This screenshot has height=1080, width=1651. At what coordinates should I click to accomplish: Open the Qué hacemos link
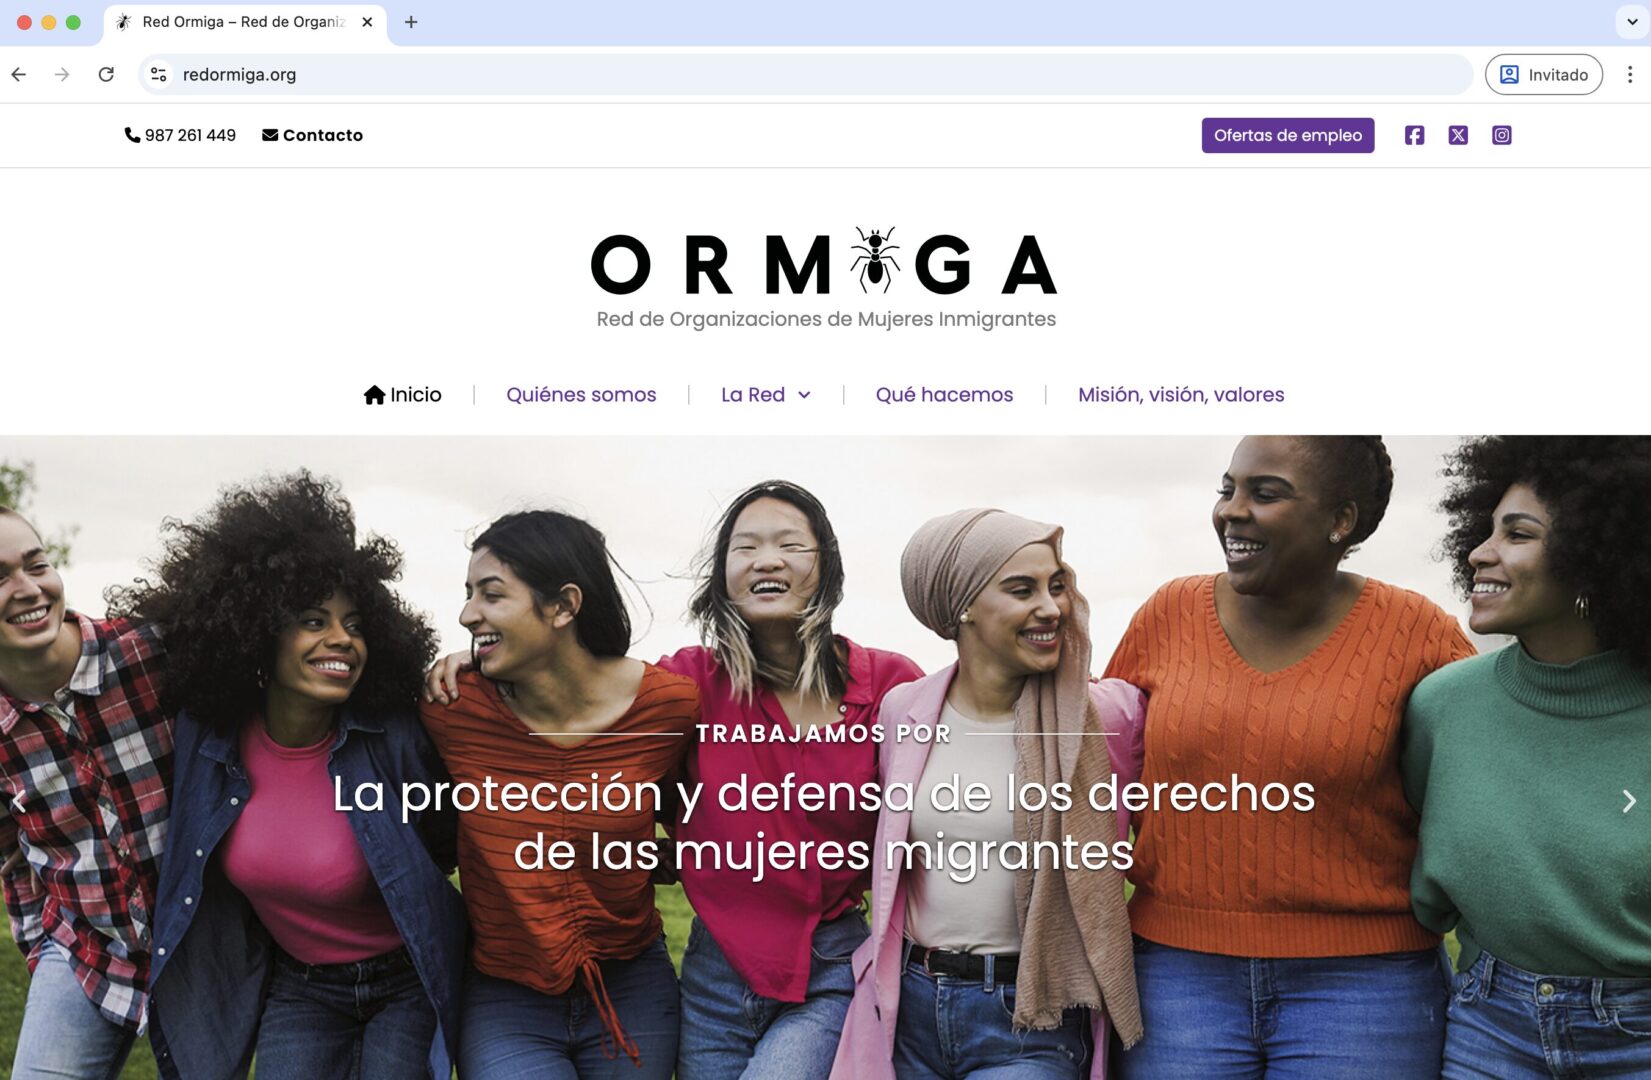point(944,395)
